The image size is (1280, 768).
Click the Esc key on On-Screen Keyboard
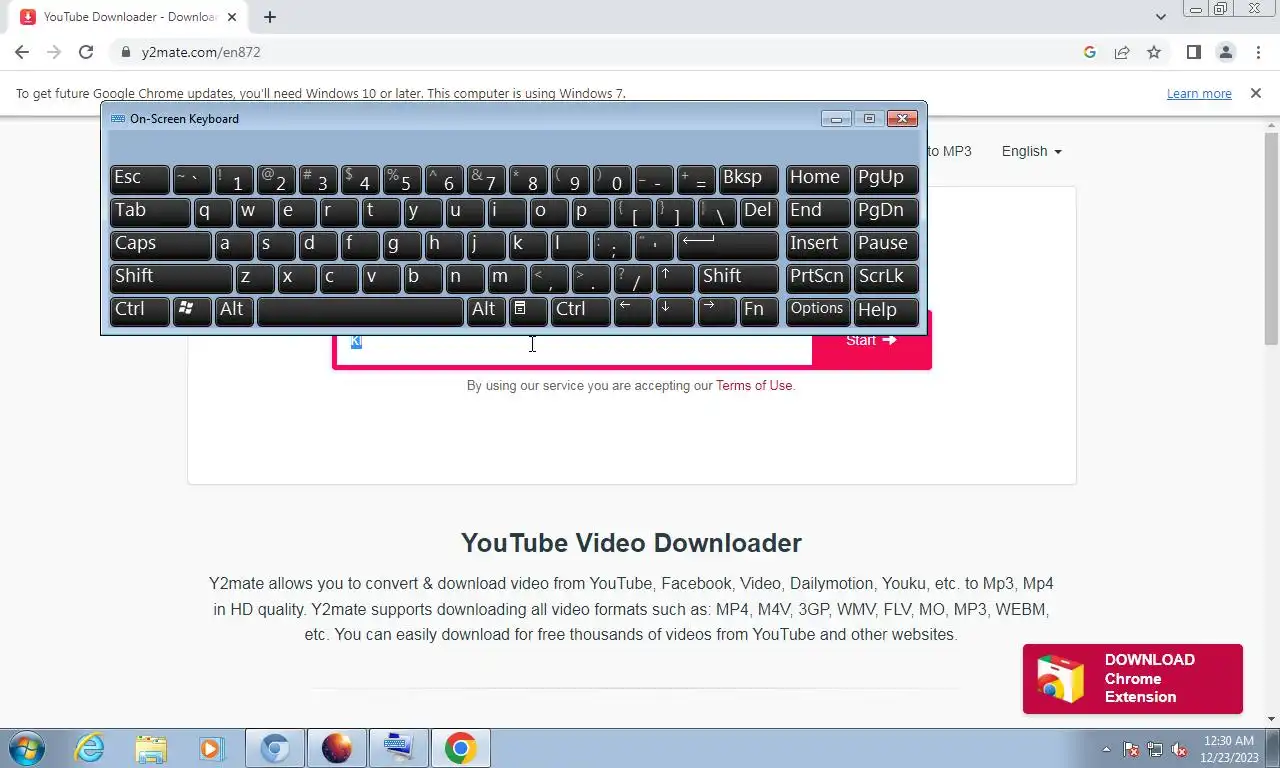click(x=139, y=179)
